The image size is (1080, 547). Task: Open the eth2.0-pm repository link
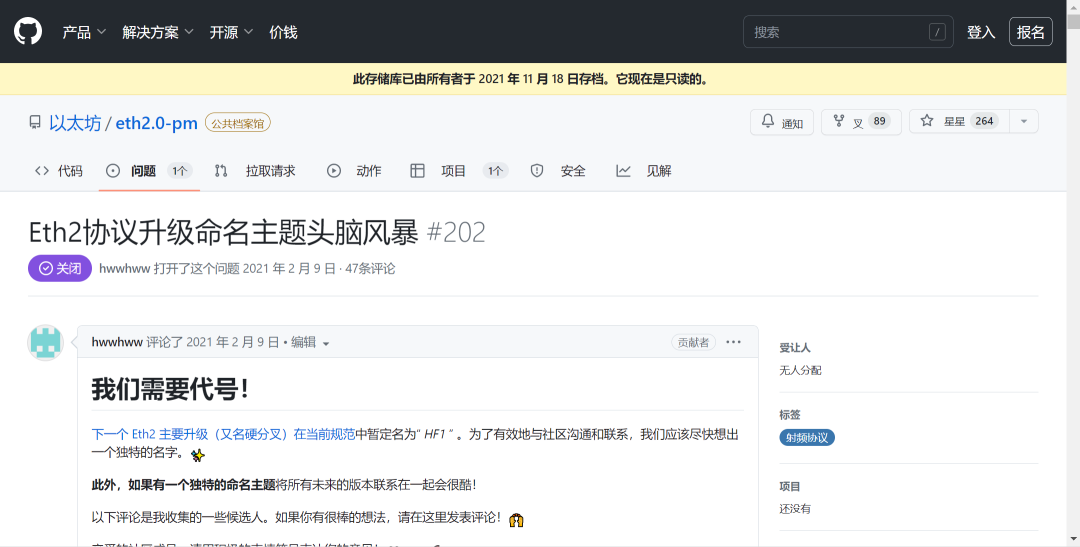click(156, 123)
